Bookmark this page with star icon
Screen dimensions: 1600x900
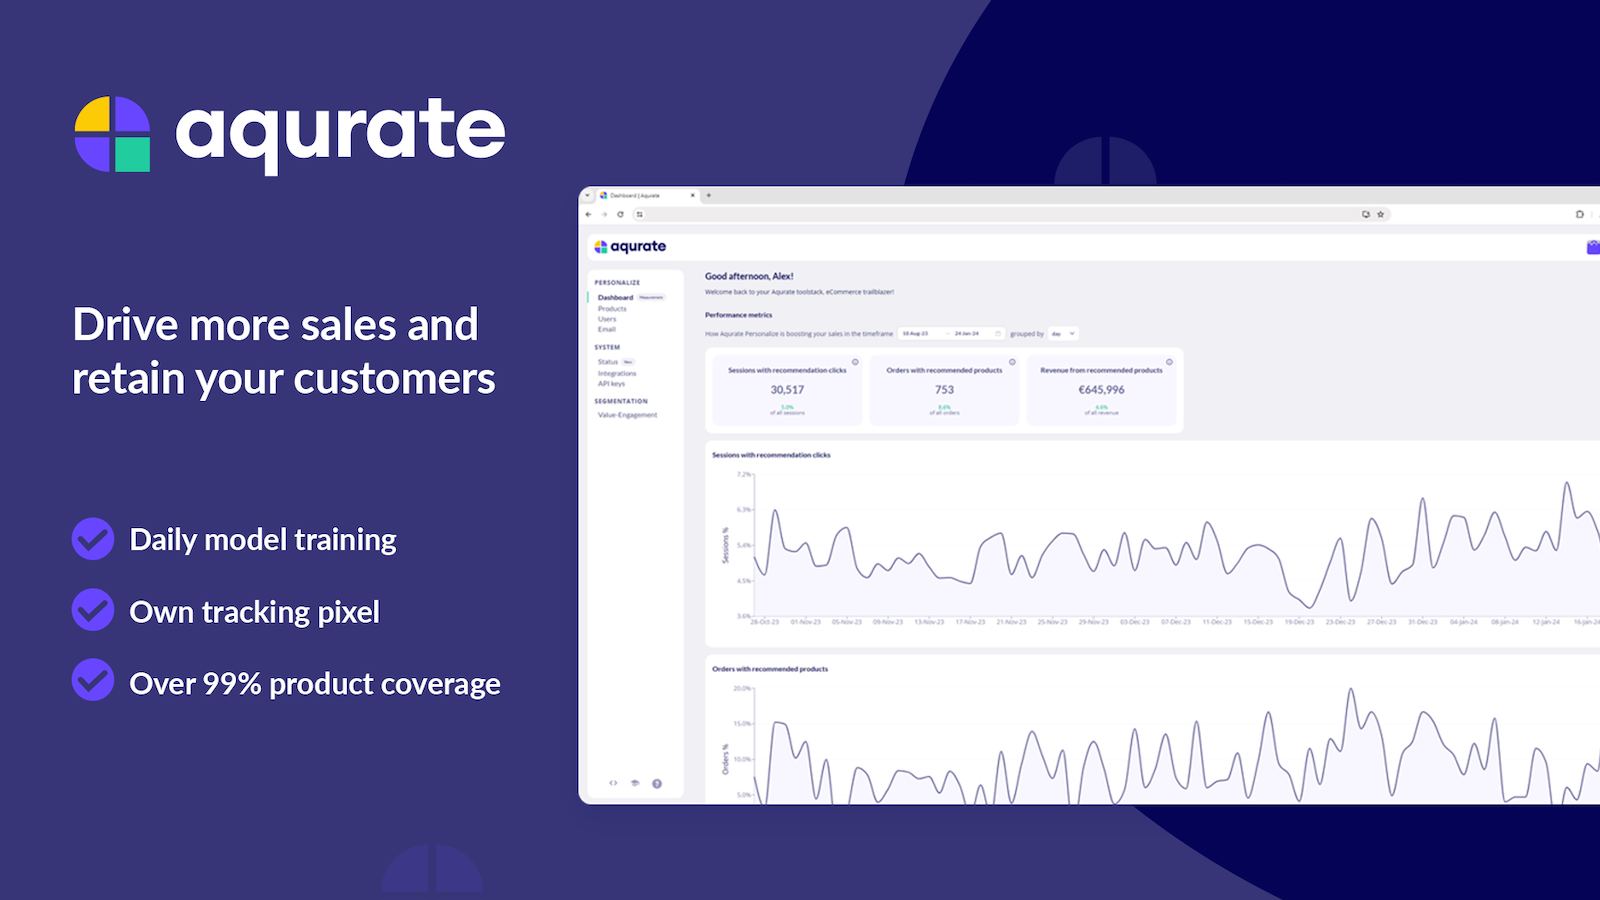(1381, 214)
